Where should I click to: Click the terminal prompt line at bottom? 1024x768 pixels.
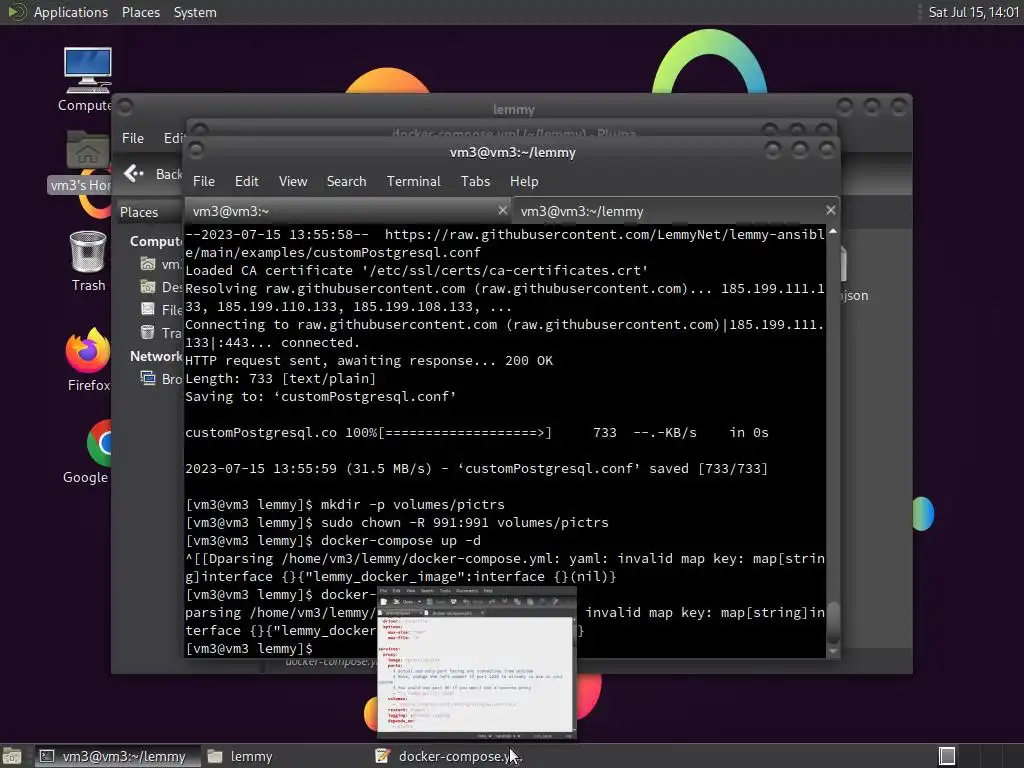pos(250,648)
